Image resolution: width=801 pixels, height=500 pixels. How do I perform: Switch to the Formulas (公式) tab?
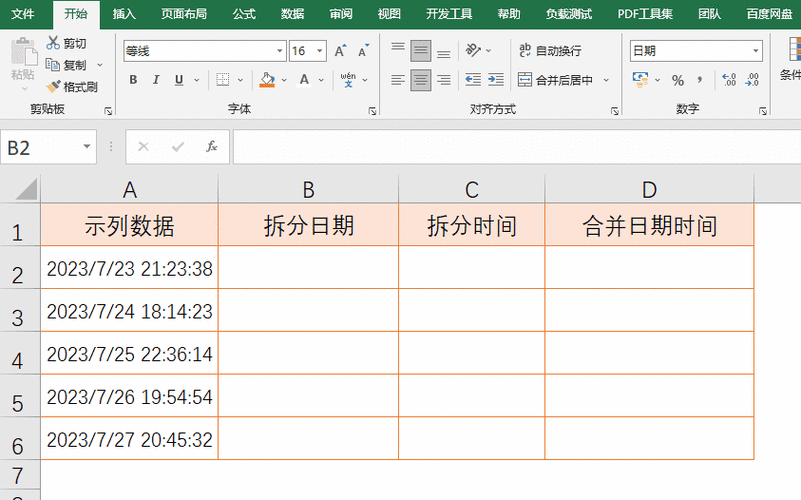pos(244,14)
